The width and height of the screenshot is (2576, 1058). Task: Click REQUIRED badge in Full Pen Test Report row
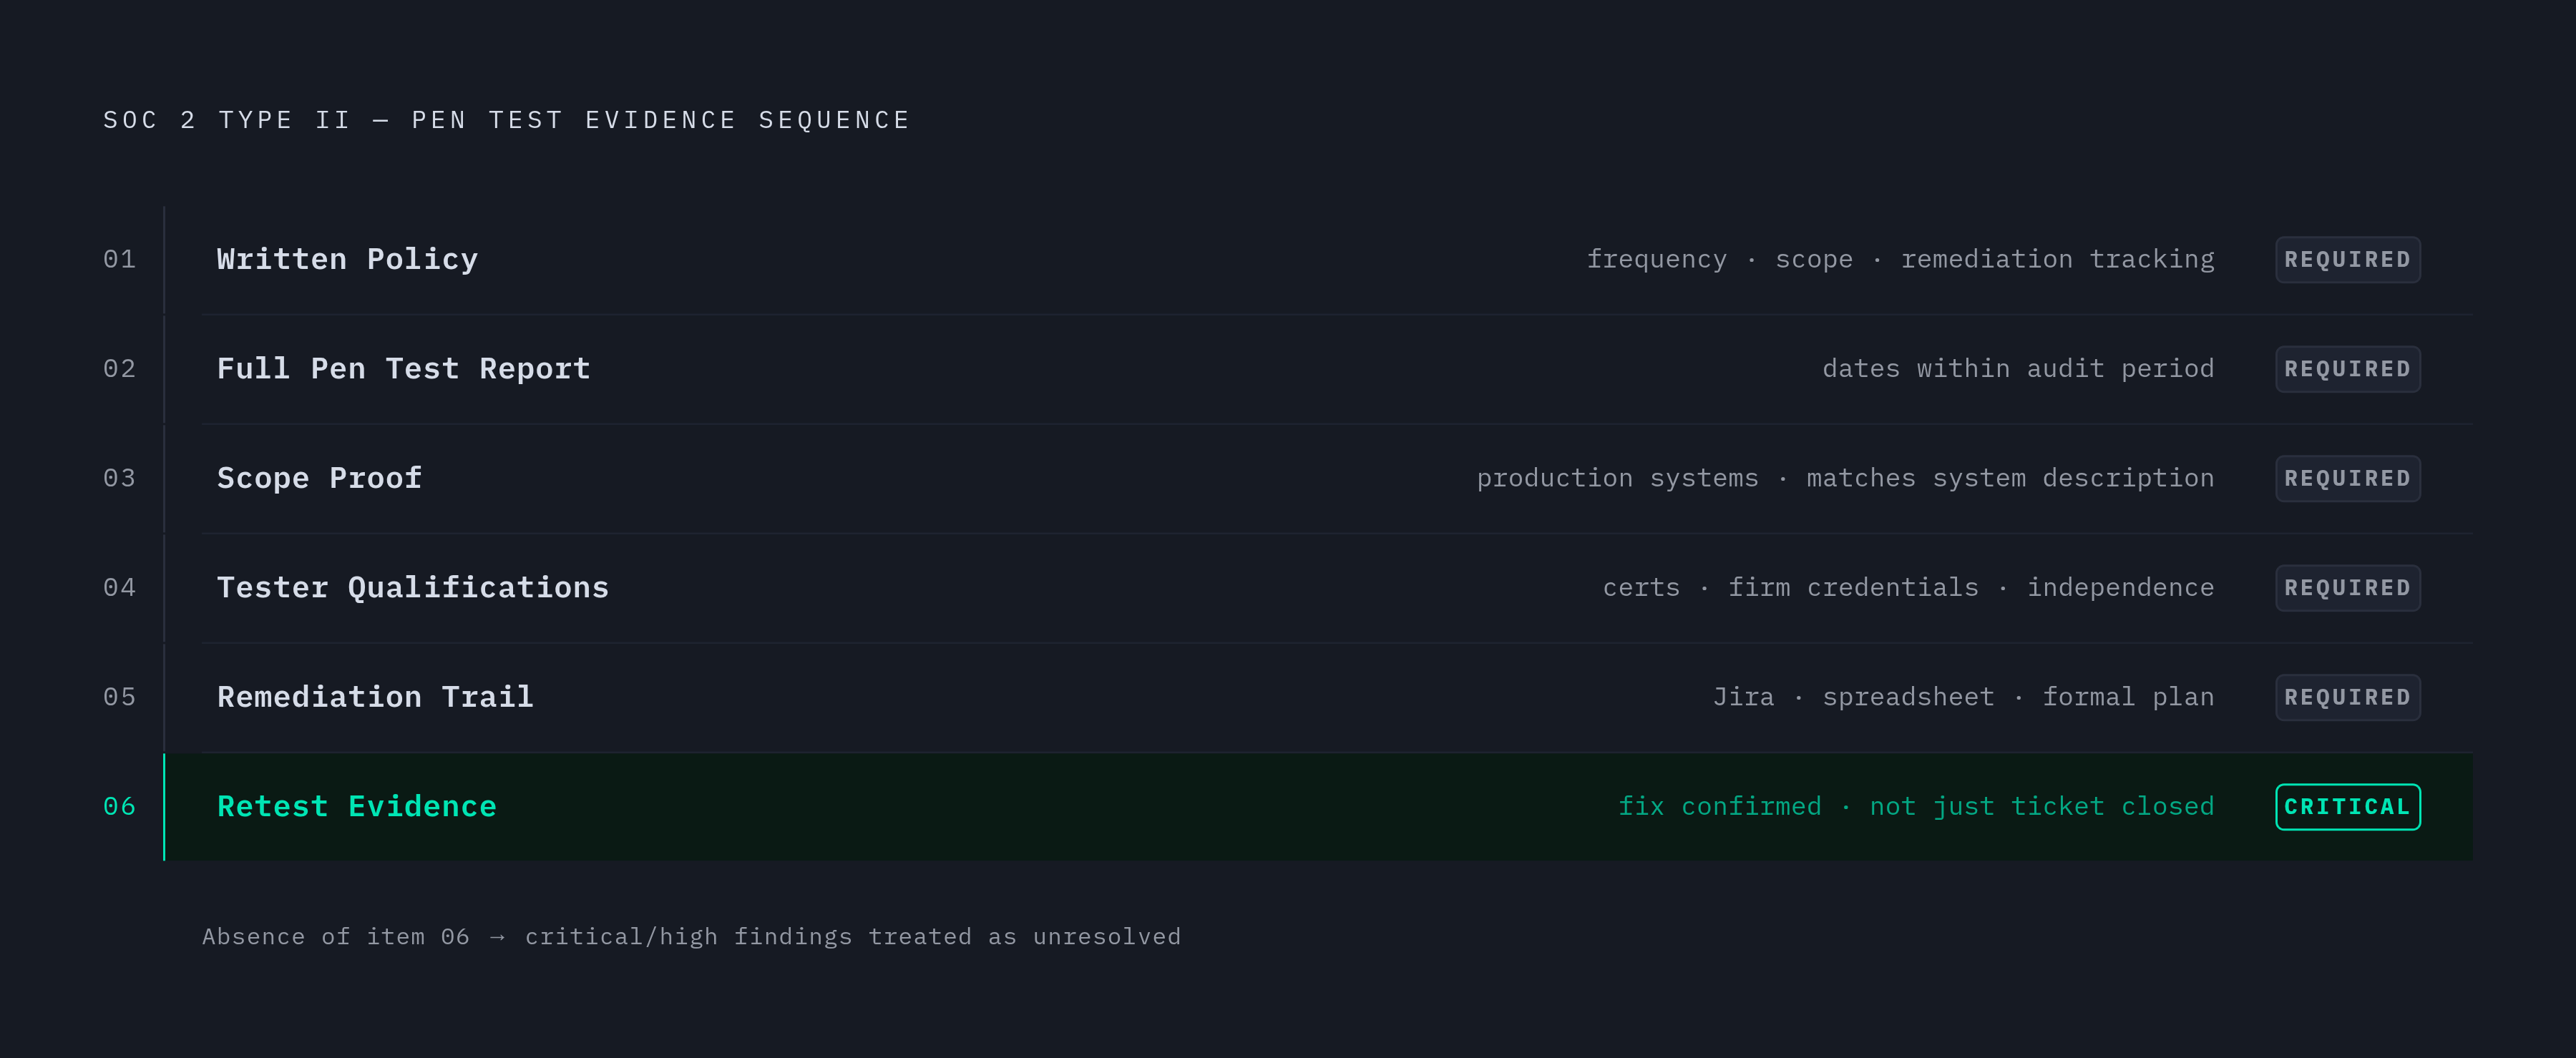(x=2347, y=369)
